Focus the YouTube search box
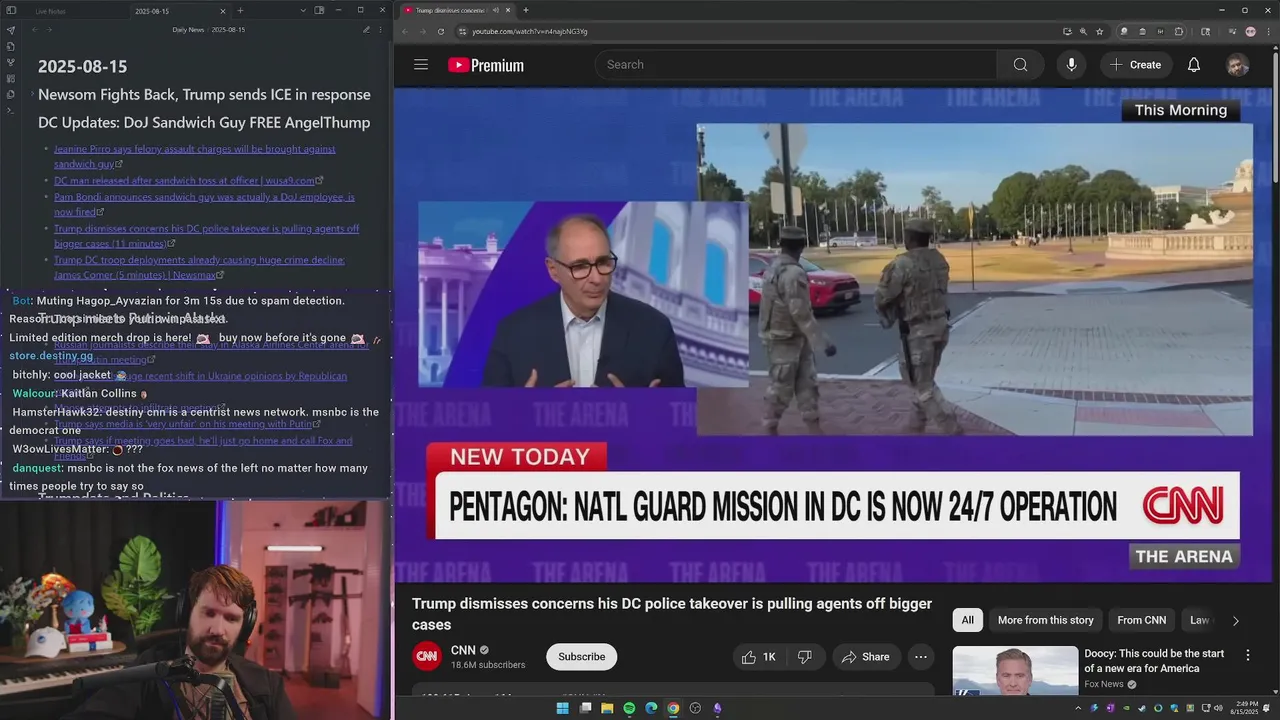Screen dimensions: 1280x720 pyautogui.click(x=795, y=65)
